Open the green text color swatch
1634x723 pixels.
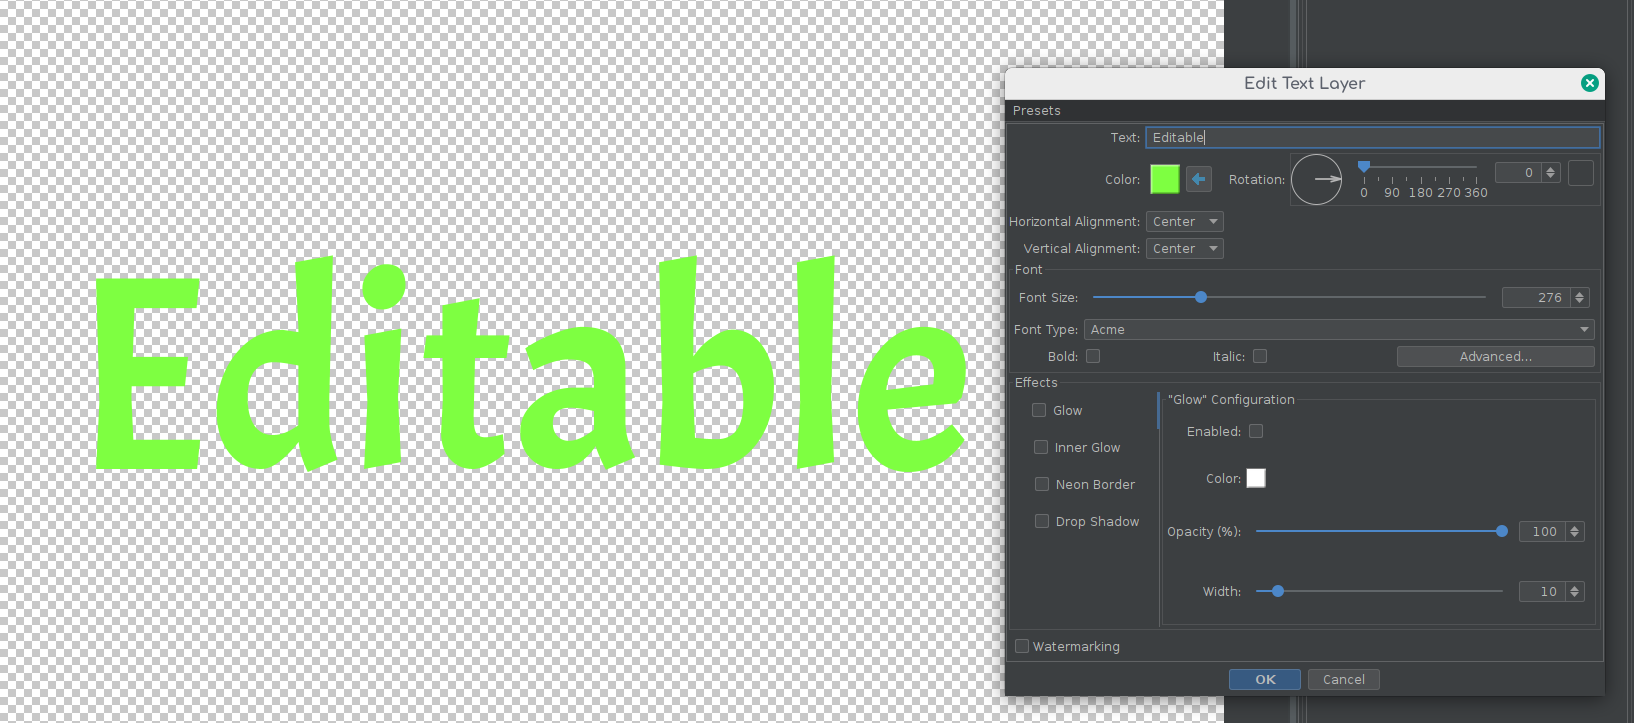coord(1165,179)
